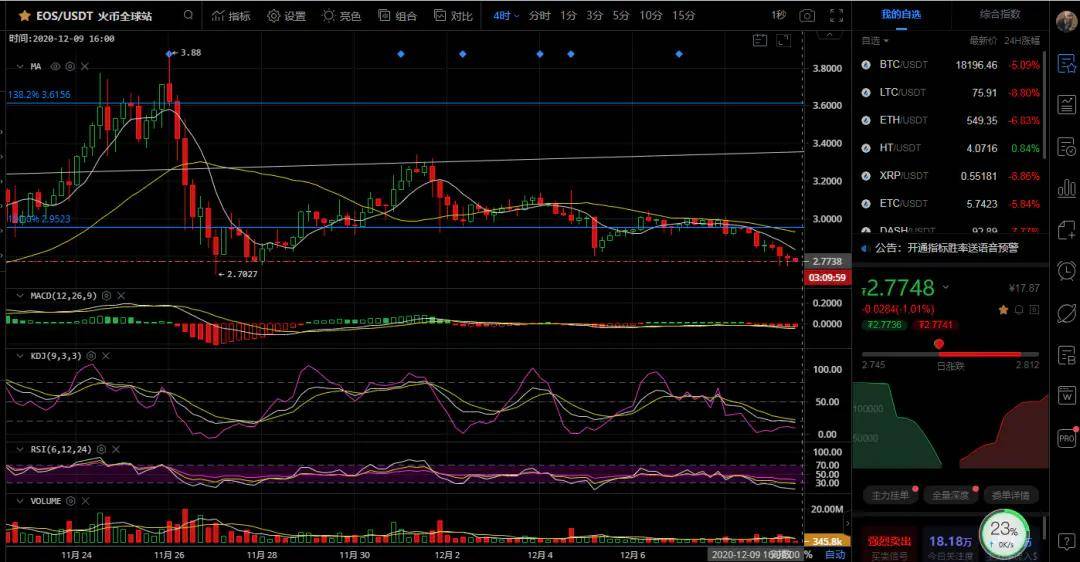This screenshot has height=562, width=1080.
Task: Close the KDJ indicator panel
Action: 106,356
